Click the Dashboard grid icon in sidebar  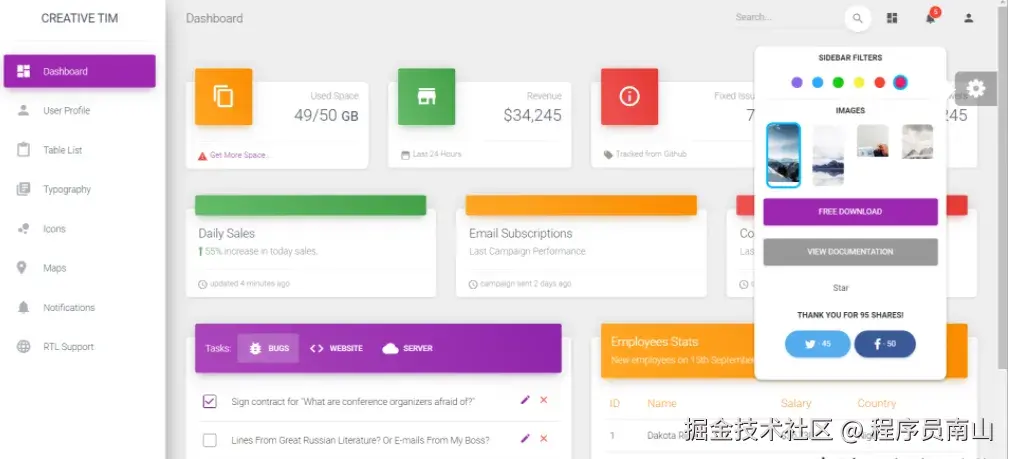(24, 71)
